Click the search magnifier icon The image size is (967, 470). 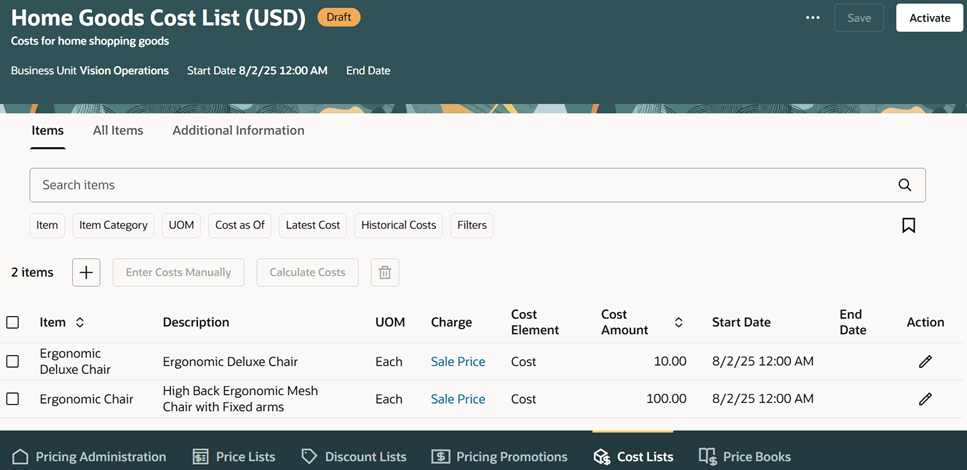[x=904, y=185]
